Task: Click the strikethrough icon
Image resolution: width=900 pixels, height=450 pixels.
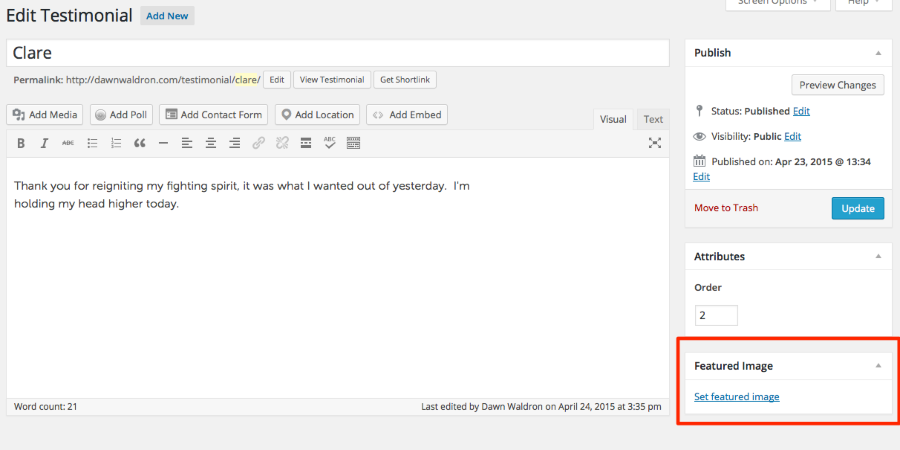Action: pyautogui.click(x=68, y=143)
